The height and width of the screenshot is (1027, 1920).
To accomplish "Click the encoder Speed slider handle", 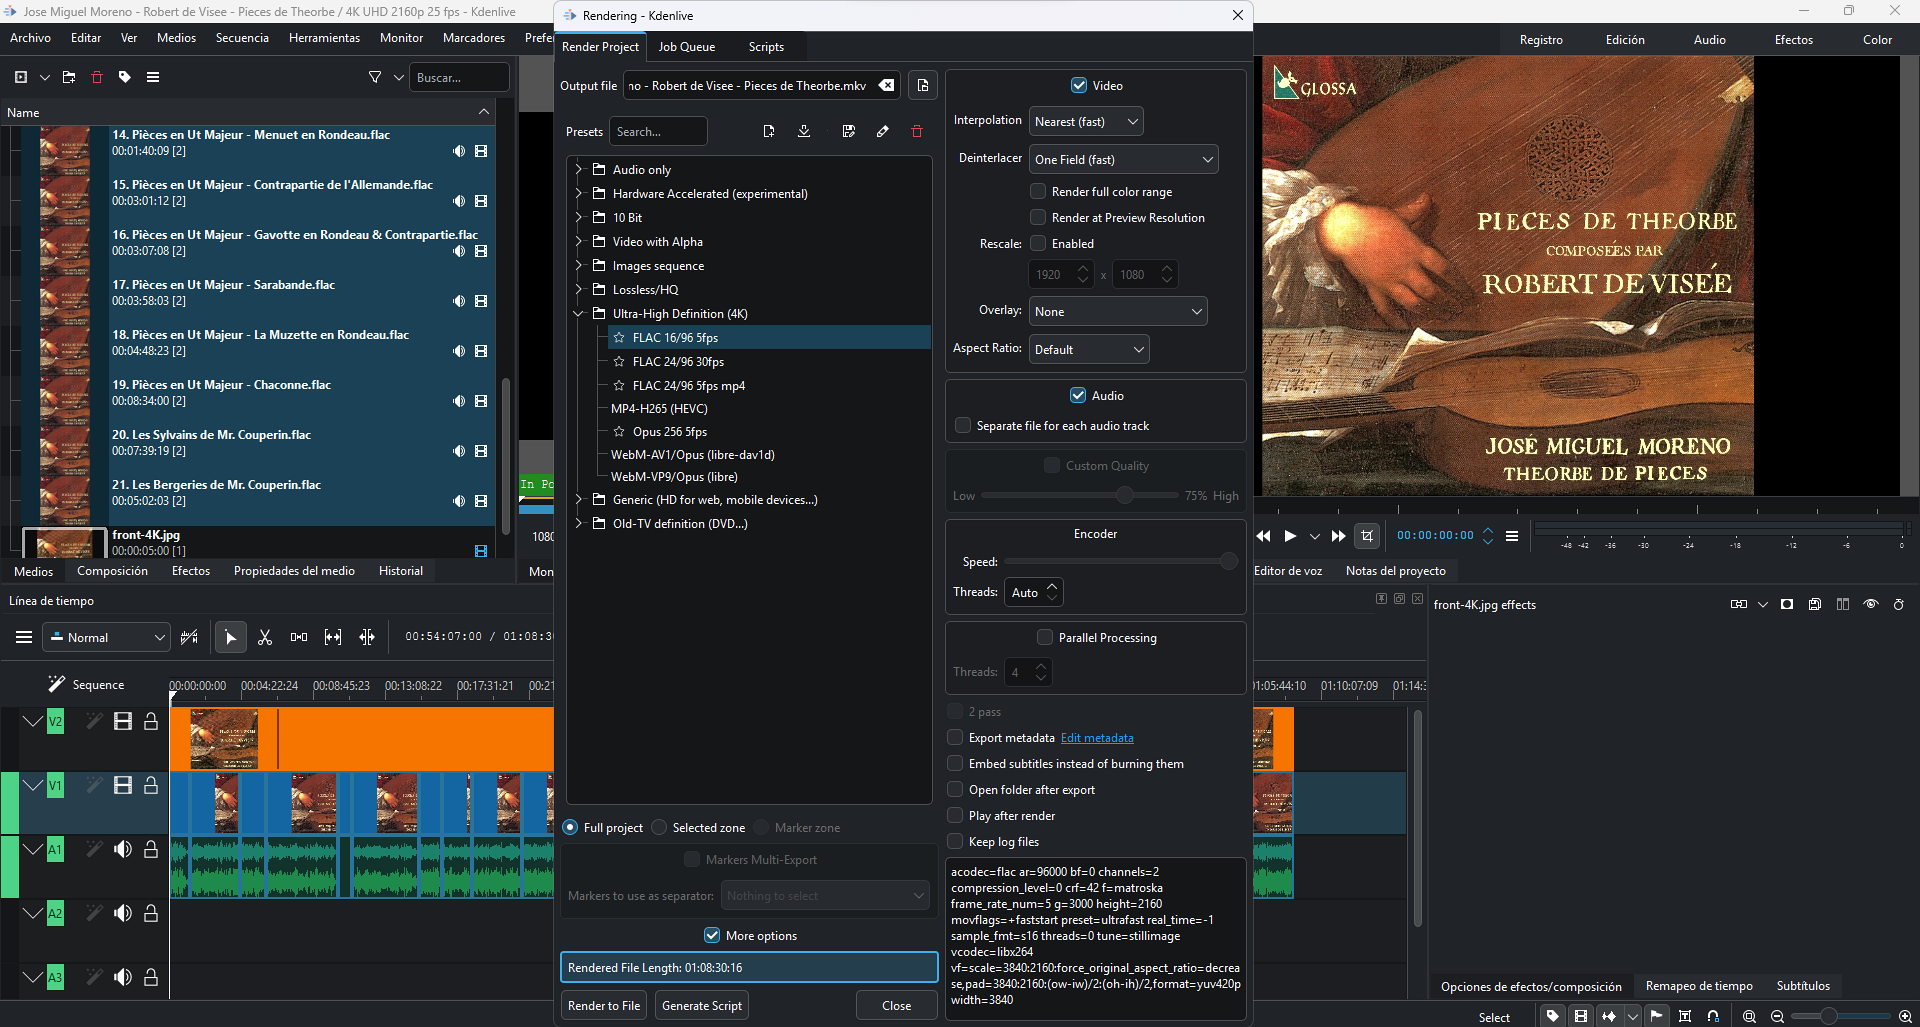I will pos(1229,562).
